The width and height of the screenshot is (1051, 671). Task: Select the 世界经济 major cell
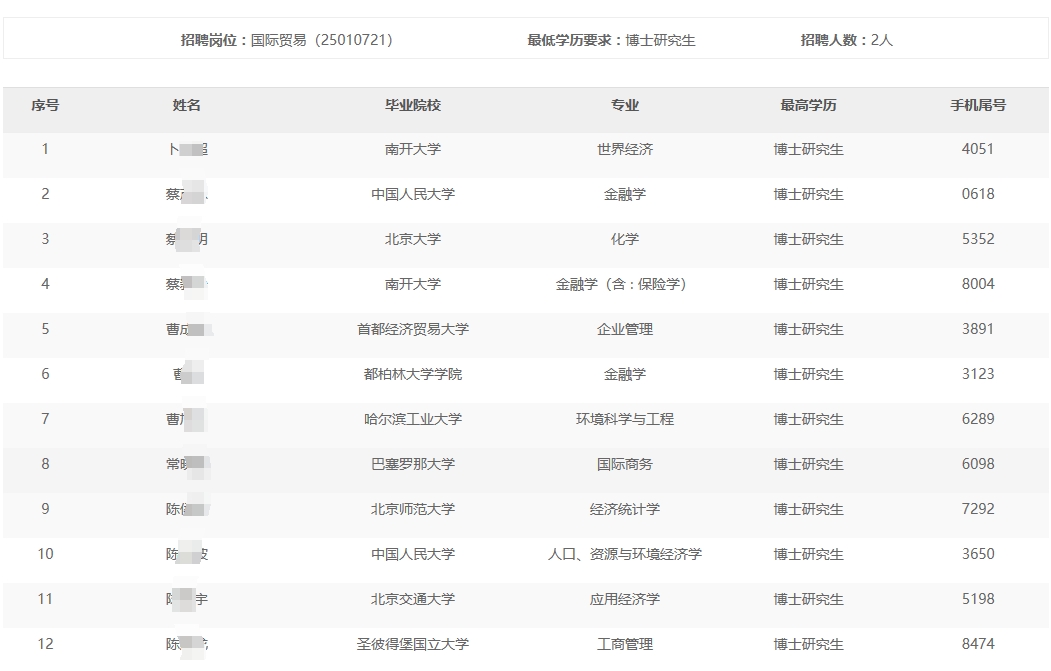pos(625,149)
